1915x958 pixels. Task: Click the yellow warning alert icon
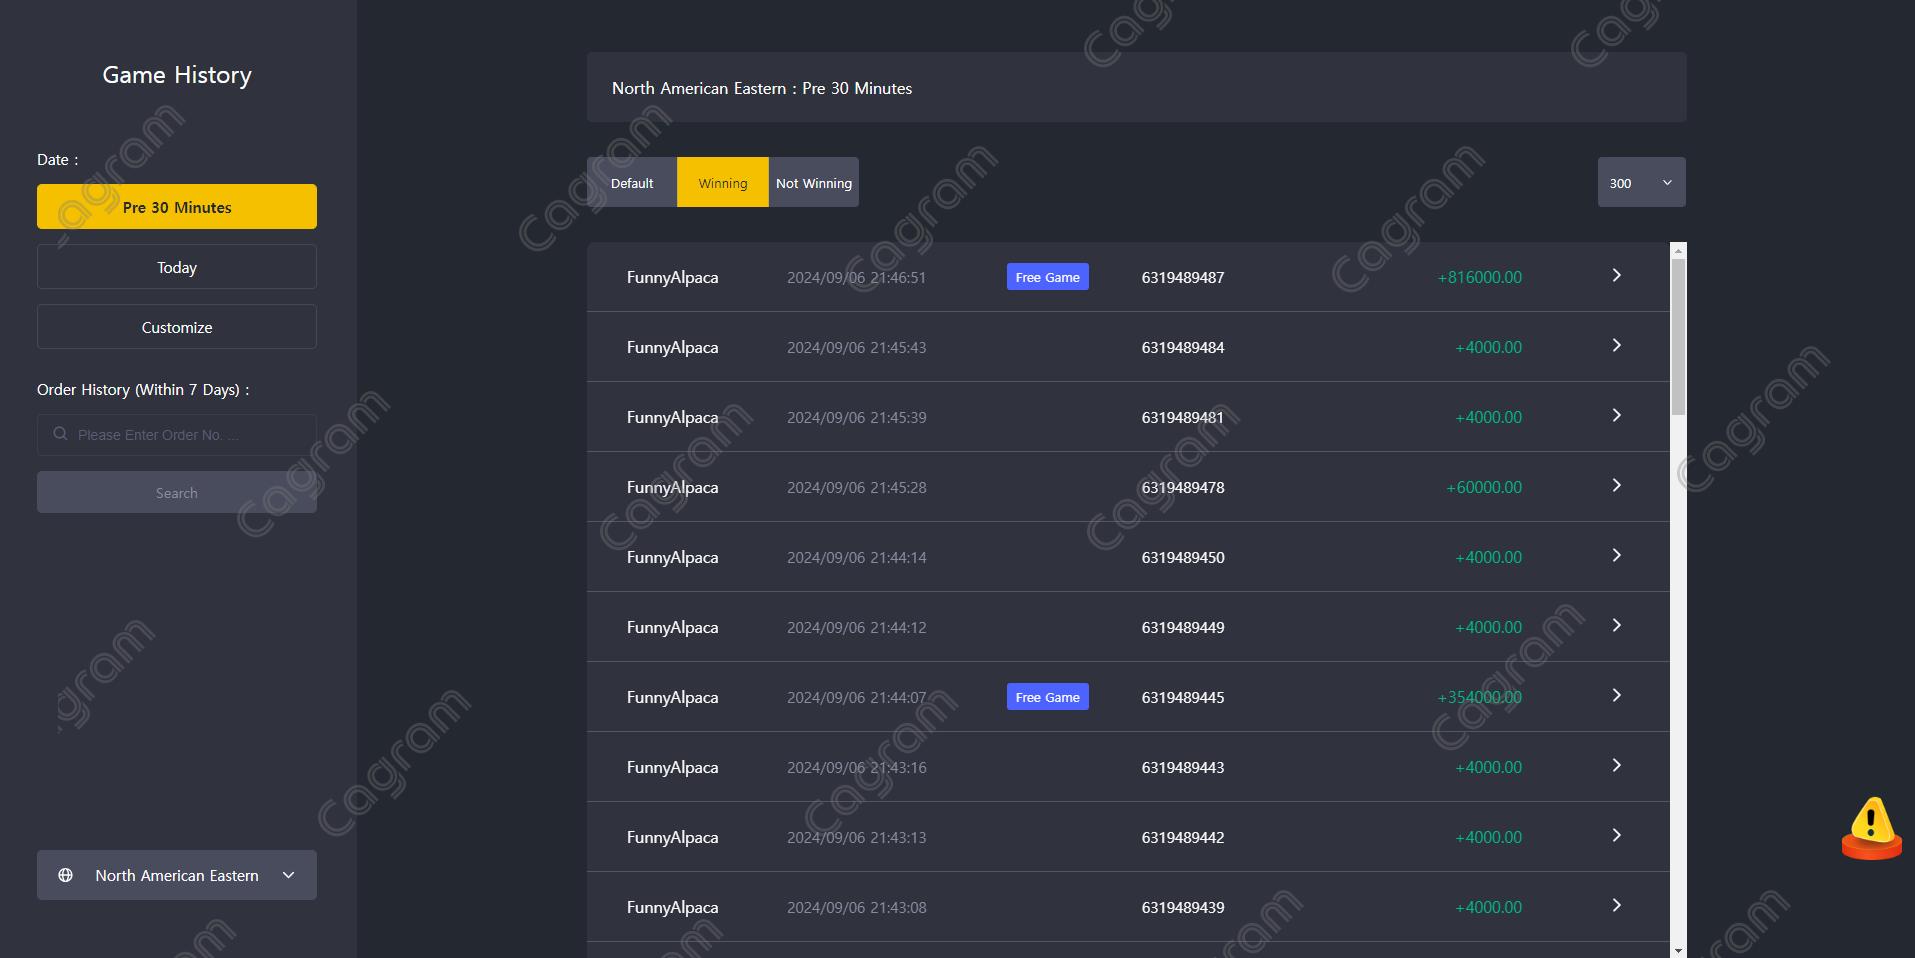[1870, 827]
